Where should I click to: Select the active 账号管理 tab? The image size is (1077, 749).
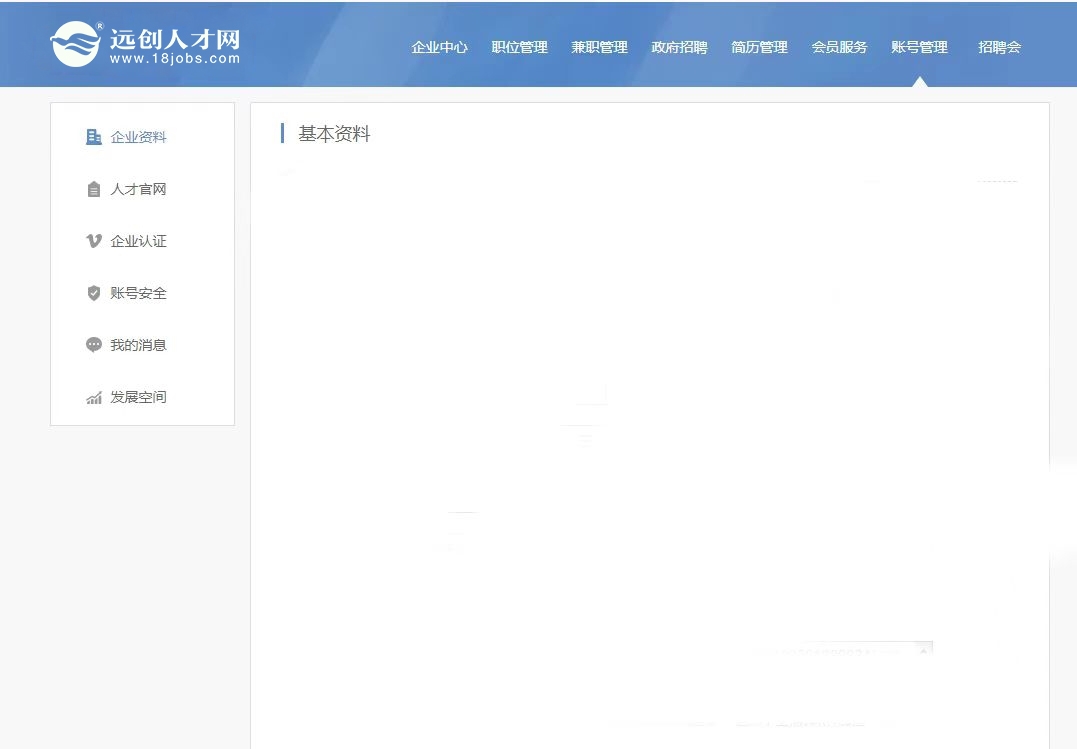(919, 47)
